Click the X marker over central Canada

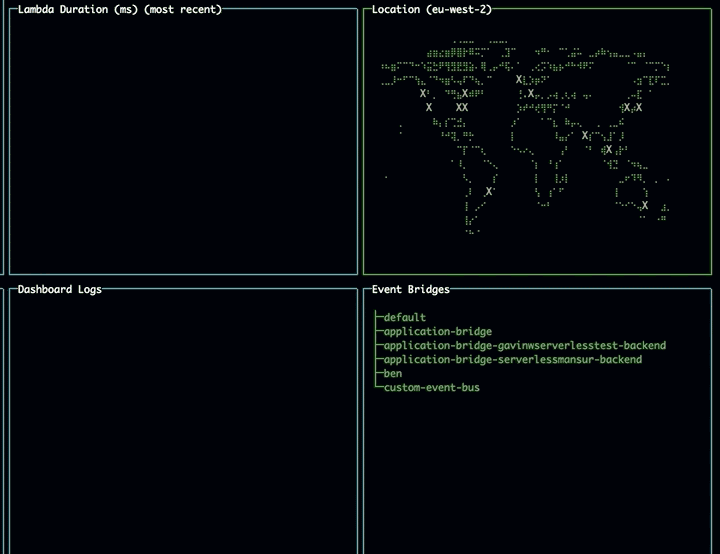click(465, 93)
